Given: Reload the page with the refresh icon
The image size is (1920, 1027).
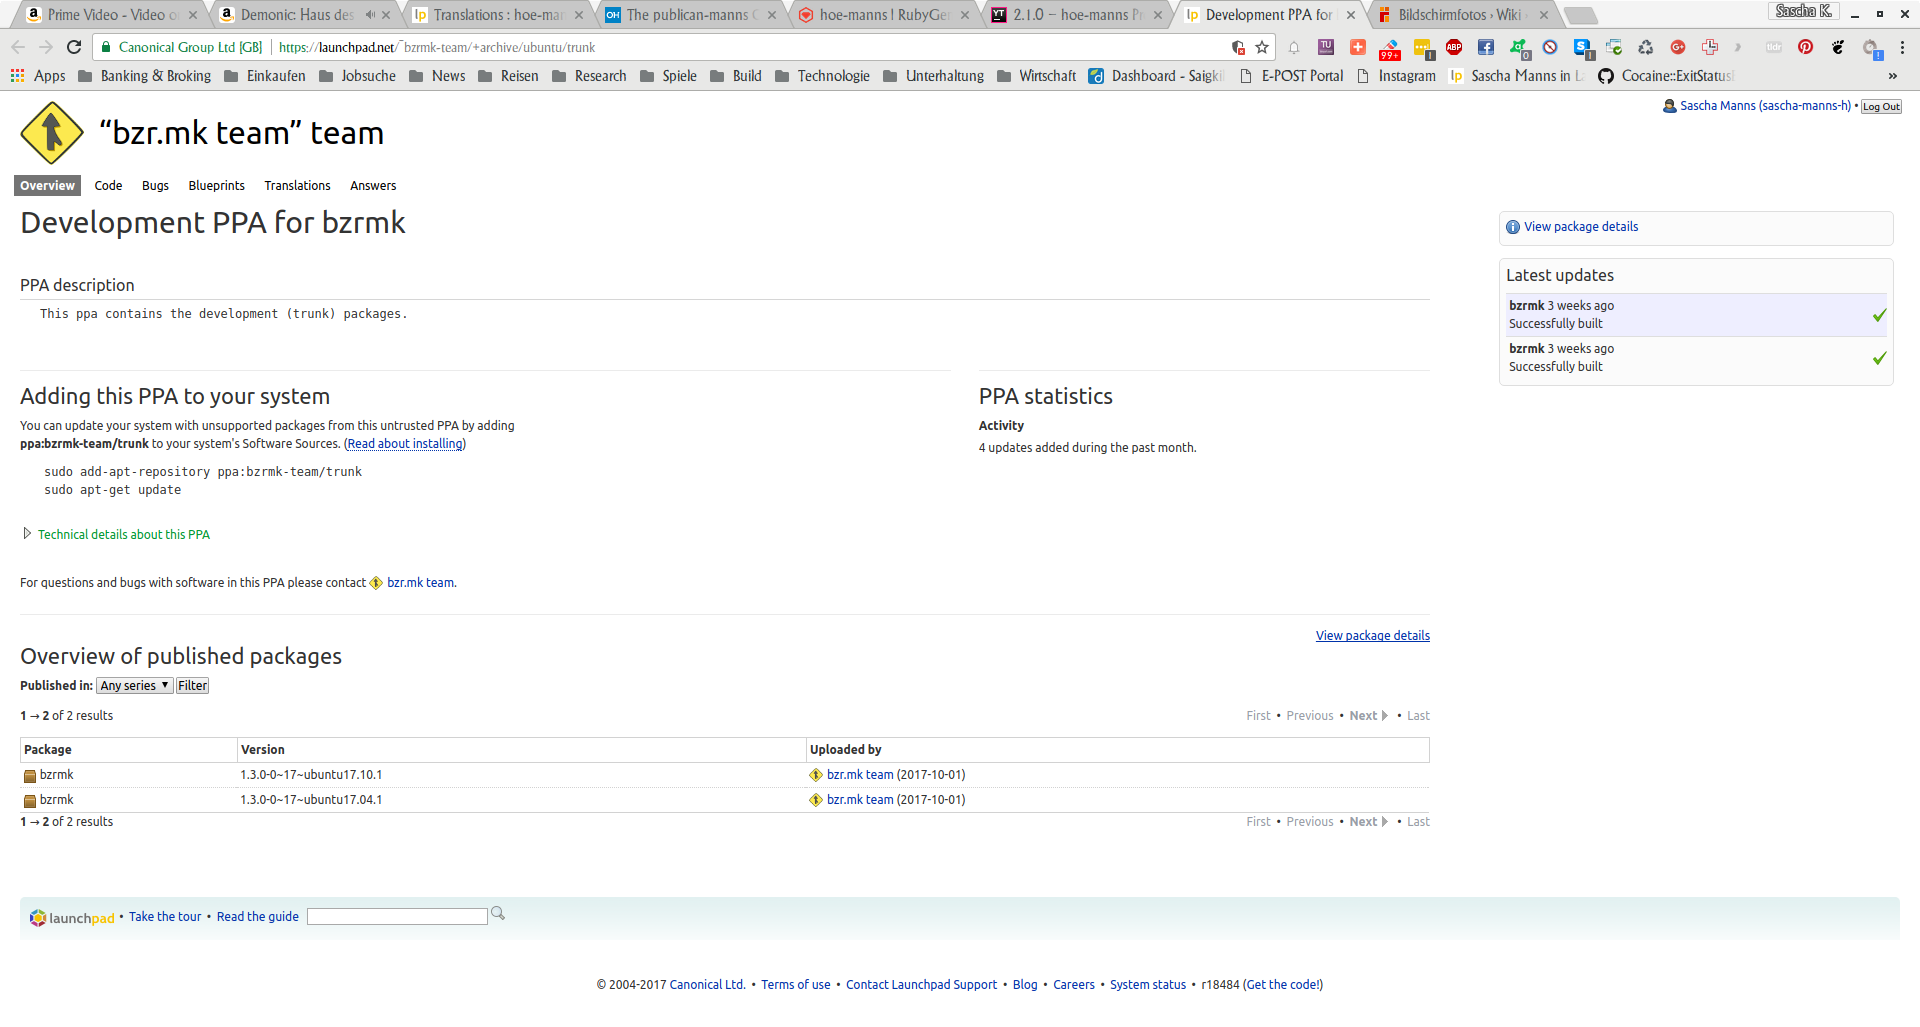Looking at the screenshot, I should tap(74, 47).
